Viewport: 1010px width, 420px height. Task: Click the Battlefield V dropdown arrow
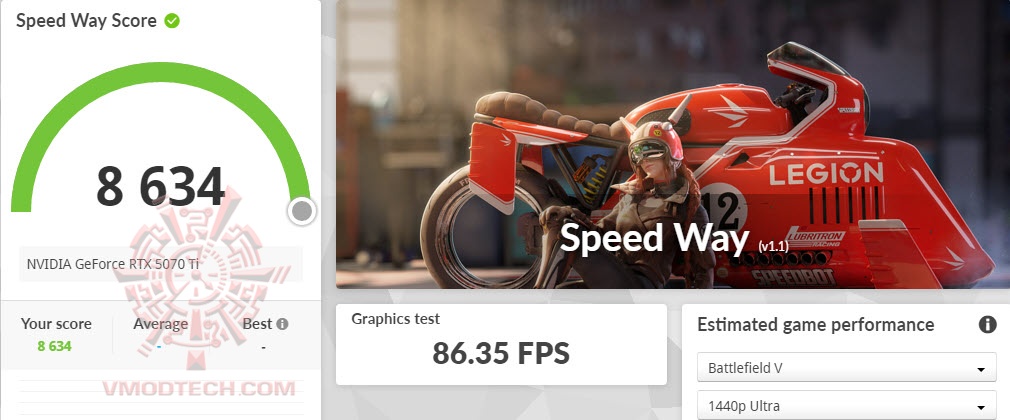point(981,370)
